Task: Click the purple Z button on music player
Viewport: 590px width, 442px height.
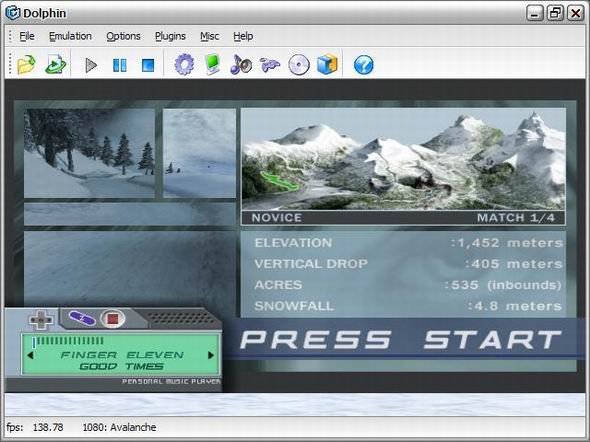Action: [82, 319]
